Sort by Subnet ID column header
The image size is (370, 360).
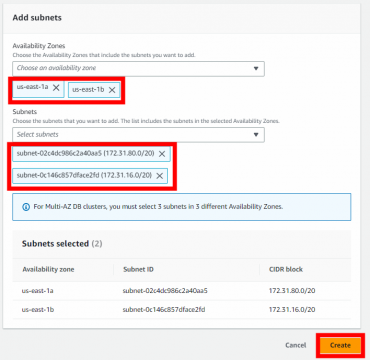pyautogui.click(x=138, y=269)
